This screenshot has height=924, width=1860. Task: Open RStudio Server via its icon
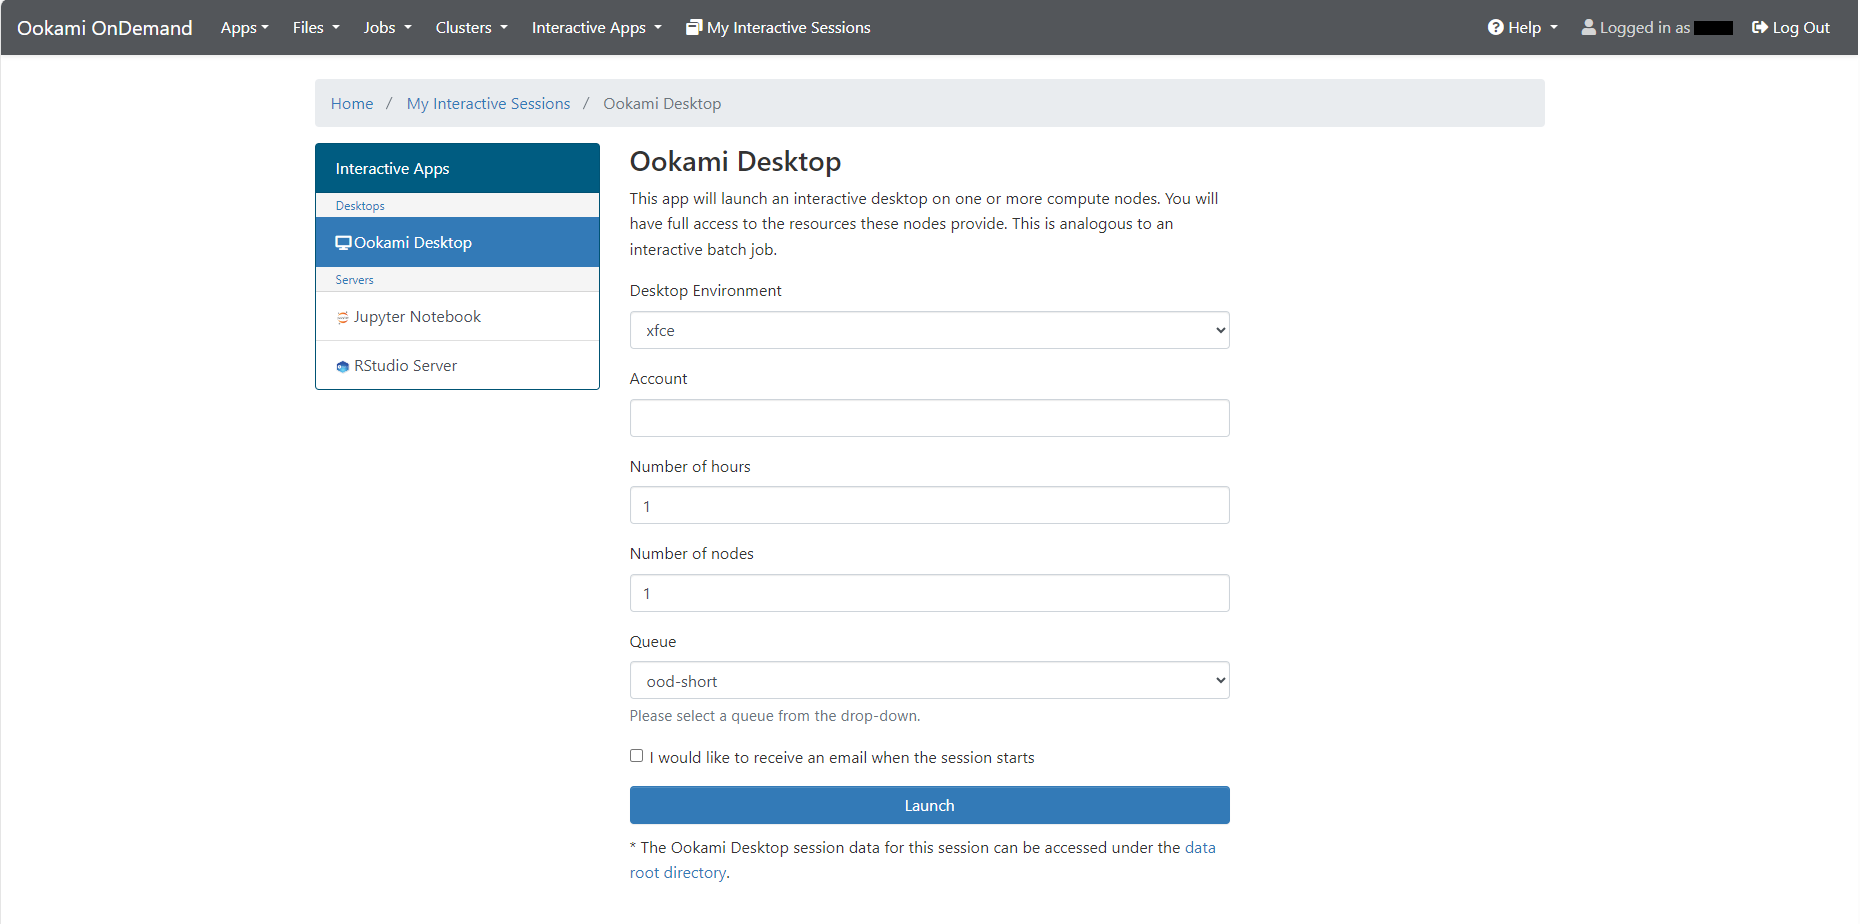coord(343,365)
